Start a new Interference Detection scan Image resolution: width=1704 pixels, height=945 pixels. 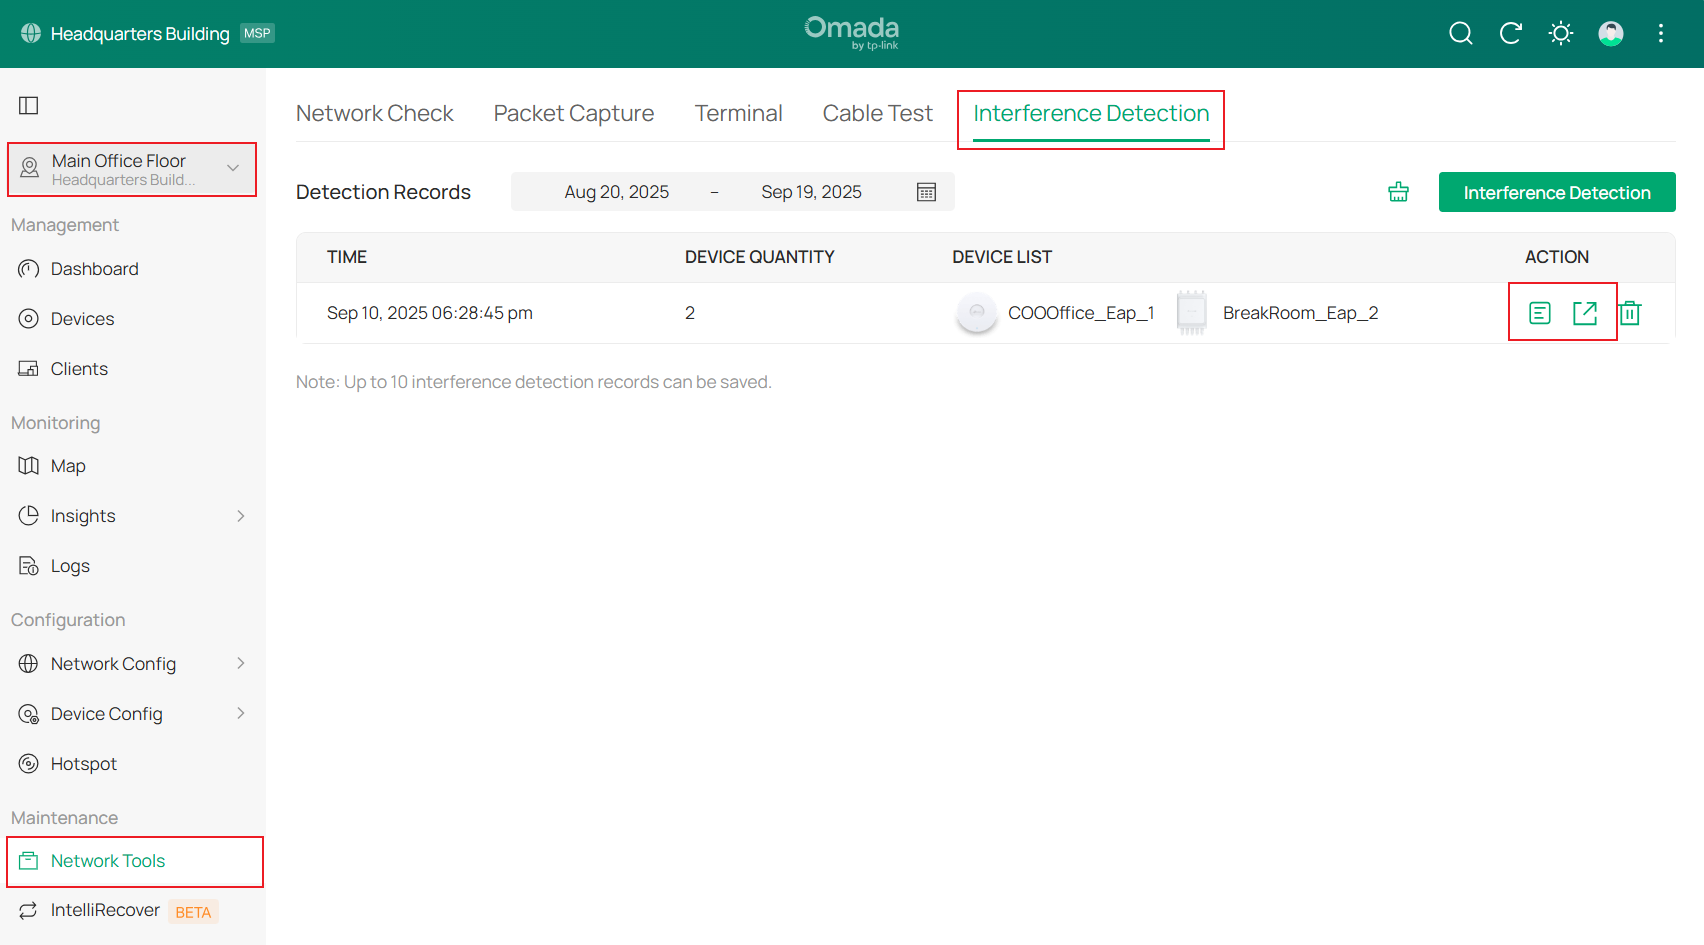coord(1556,191)
